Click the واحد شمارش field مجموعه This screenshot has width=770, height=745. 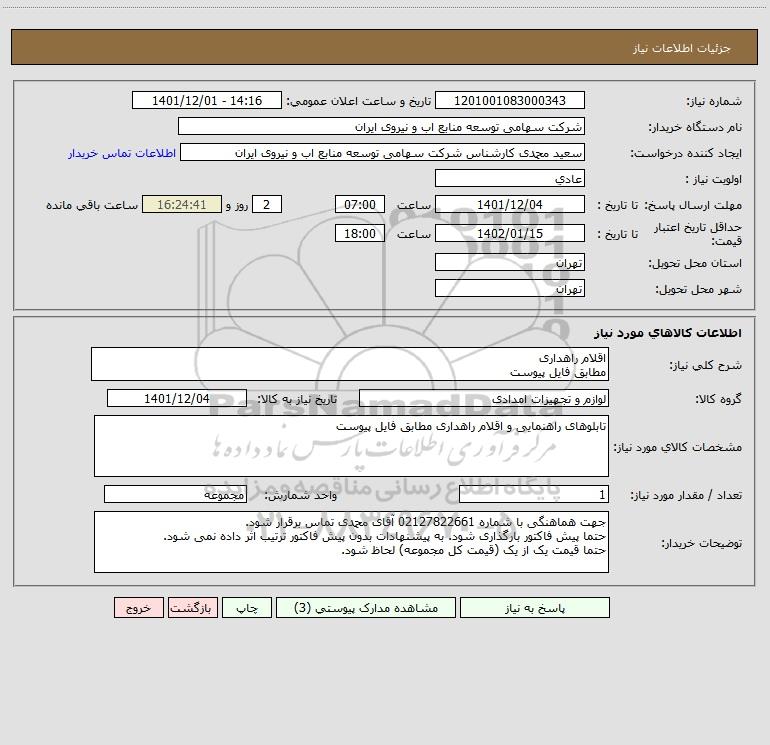coord(175,494)
